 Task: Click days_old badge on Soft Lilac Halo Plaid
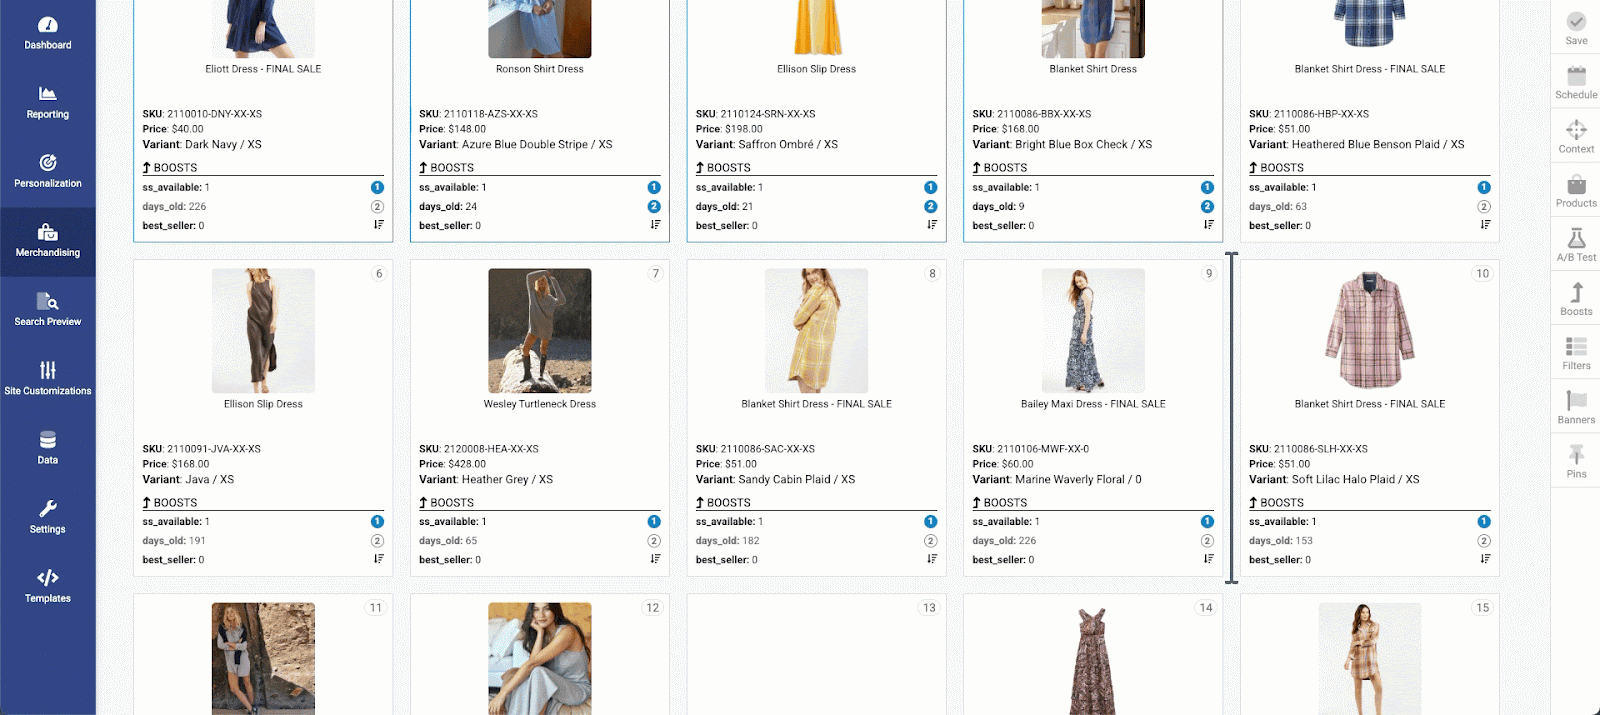coord(1484,540)
